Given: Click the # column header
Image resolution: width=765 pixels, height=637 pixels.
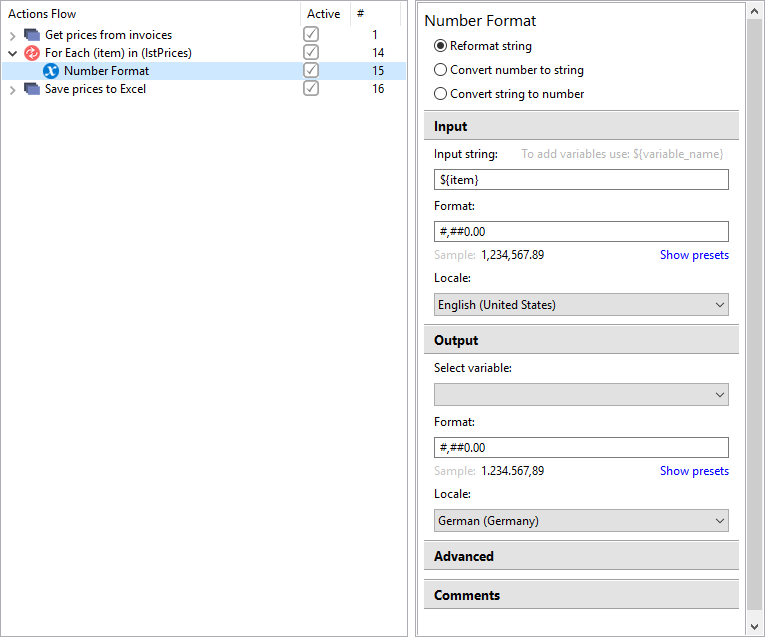Looking at the screenshot, I should (376, 14).
